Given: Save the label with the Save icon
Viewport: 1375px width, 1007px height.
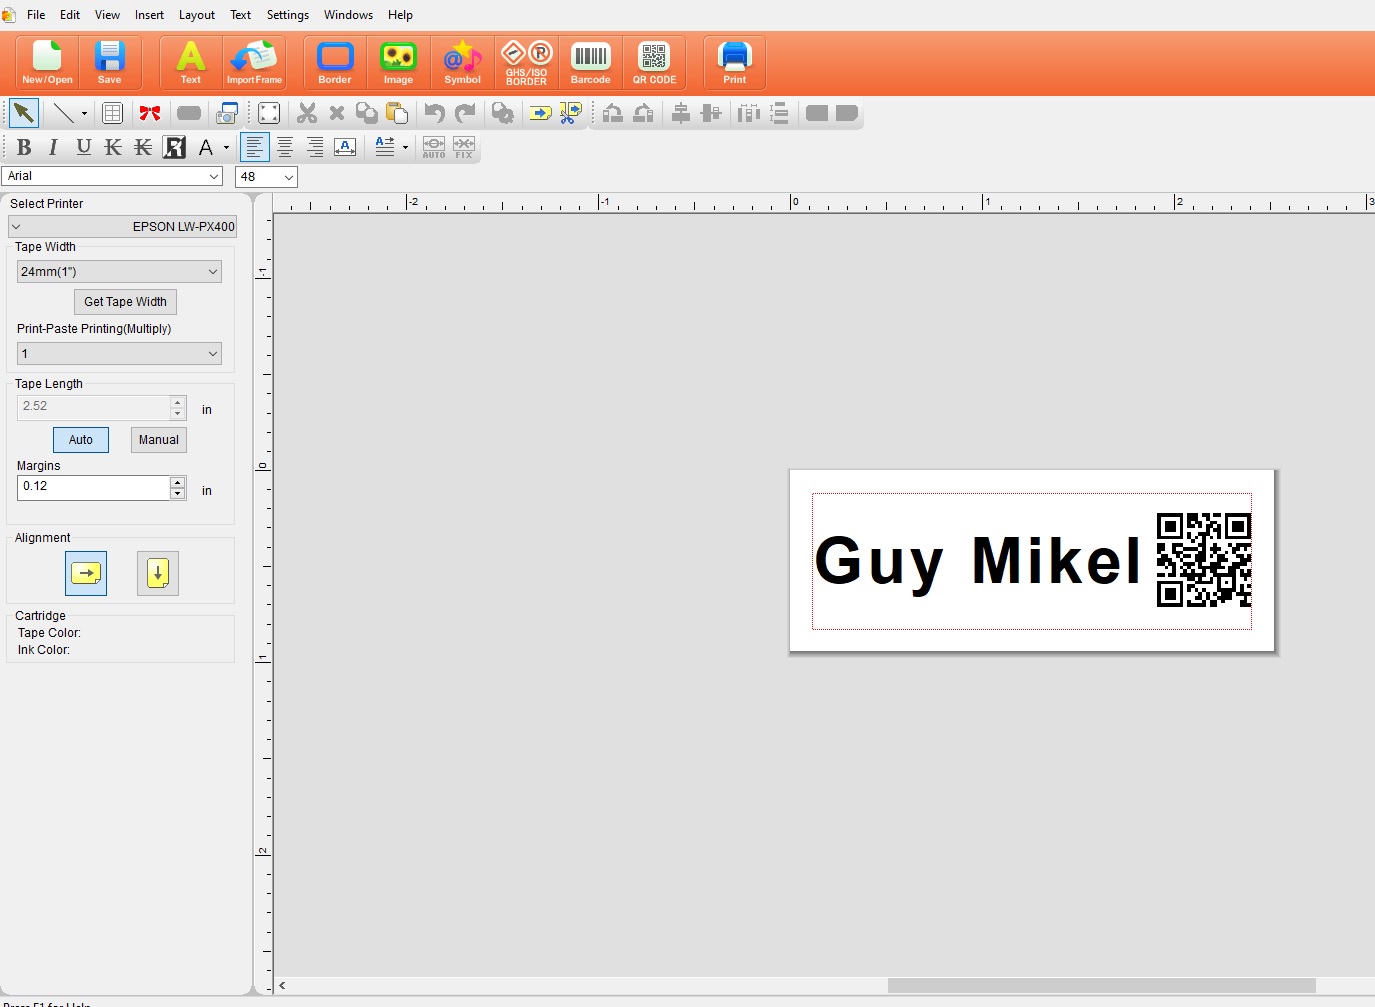Looking at the screenshot, I should (109, 63).
